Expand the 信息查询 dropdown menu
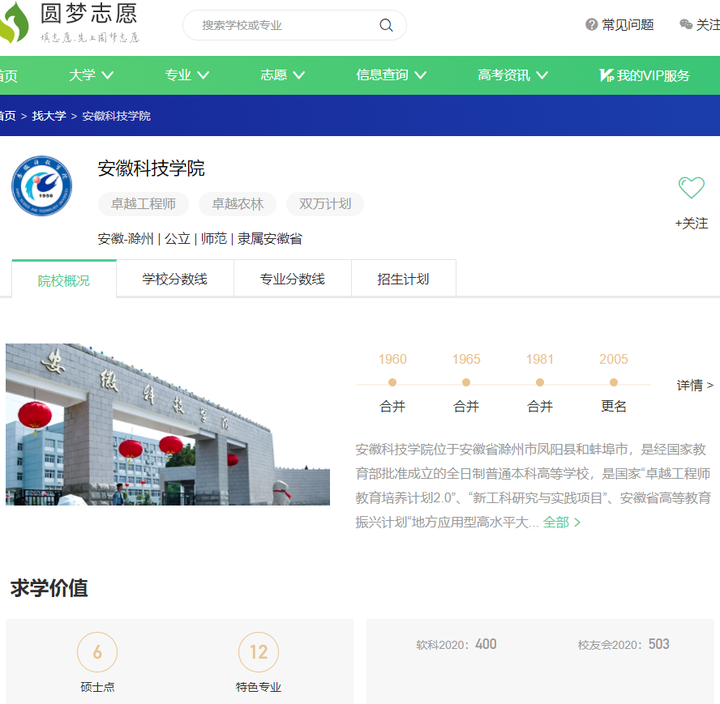The image size is (720, 704). (391, 75)
